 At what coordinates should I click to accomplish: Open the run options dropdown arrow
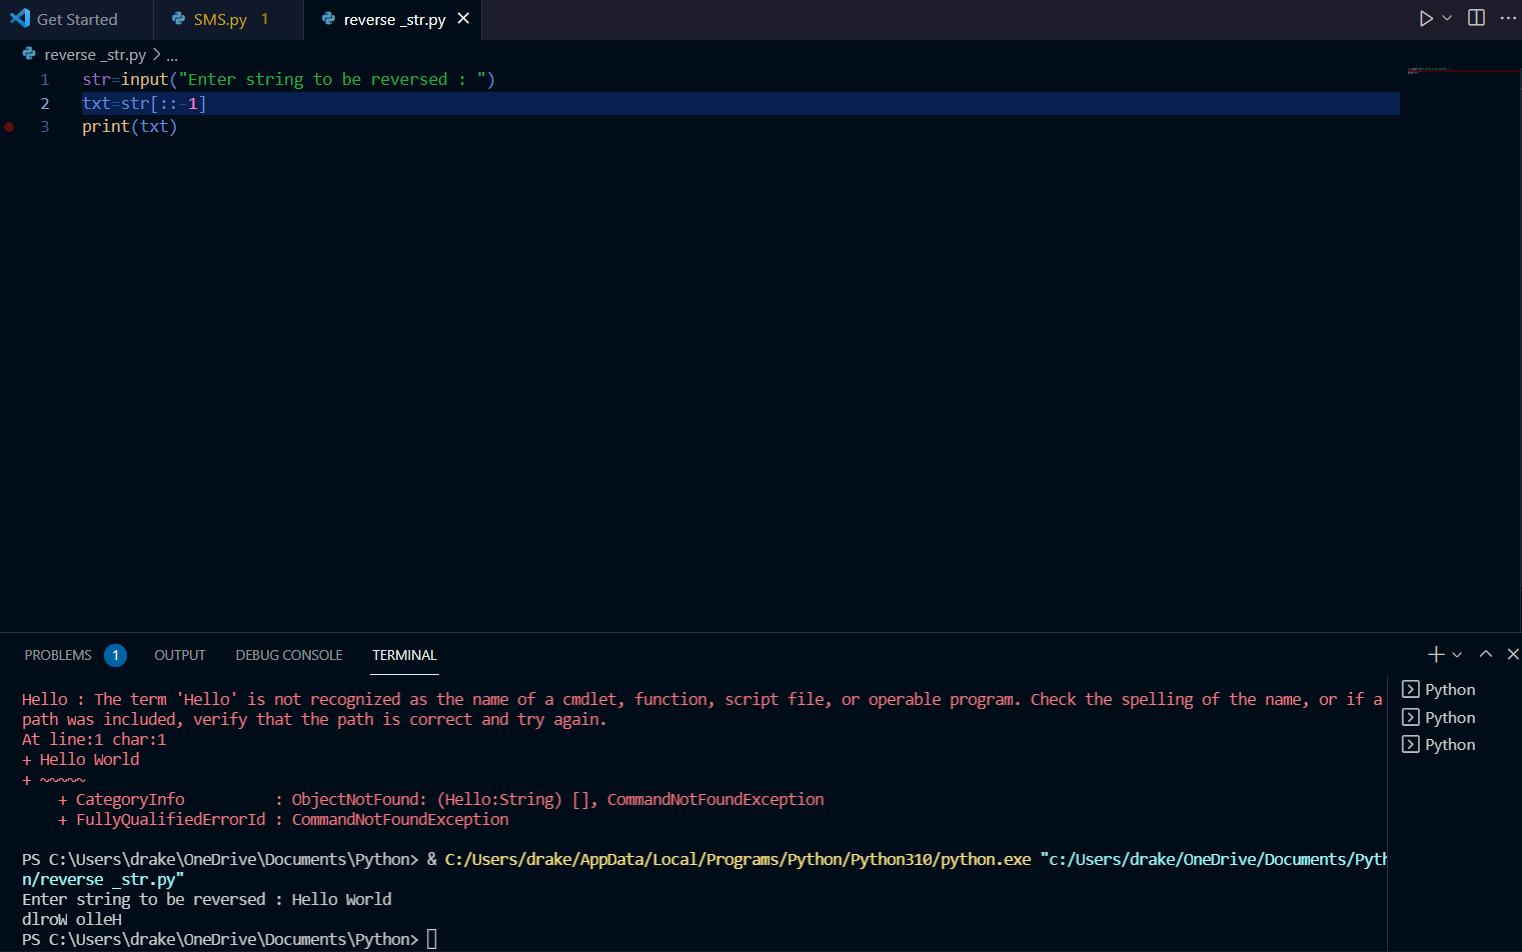tap(1447, 18)
